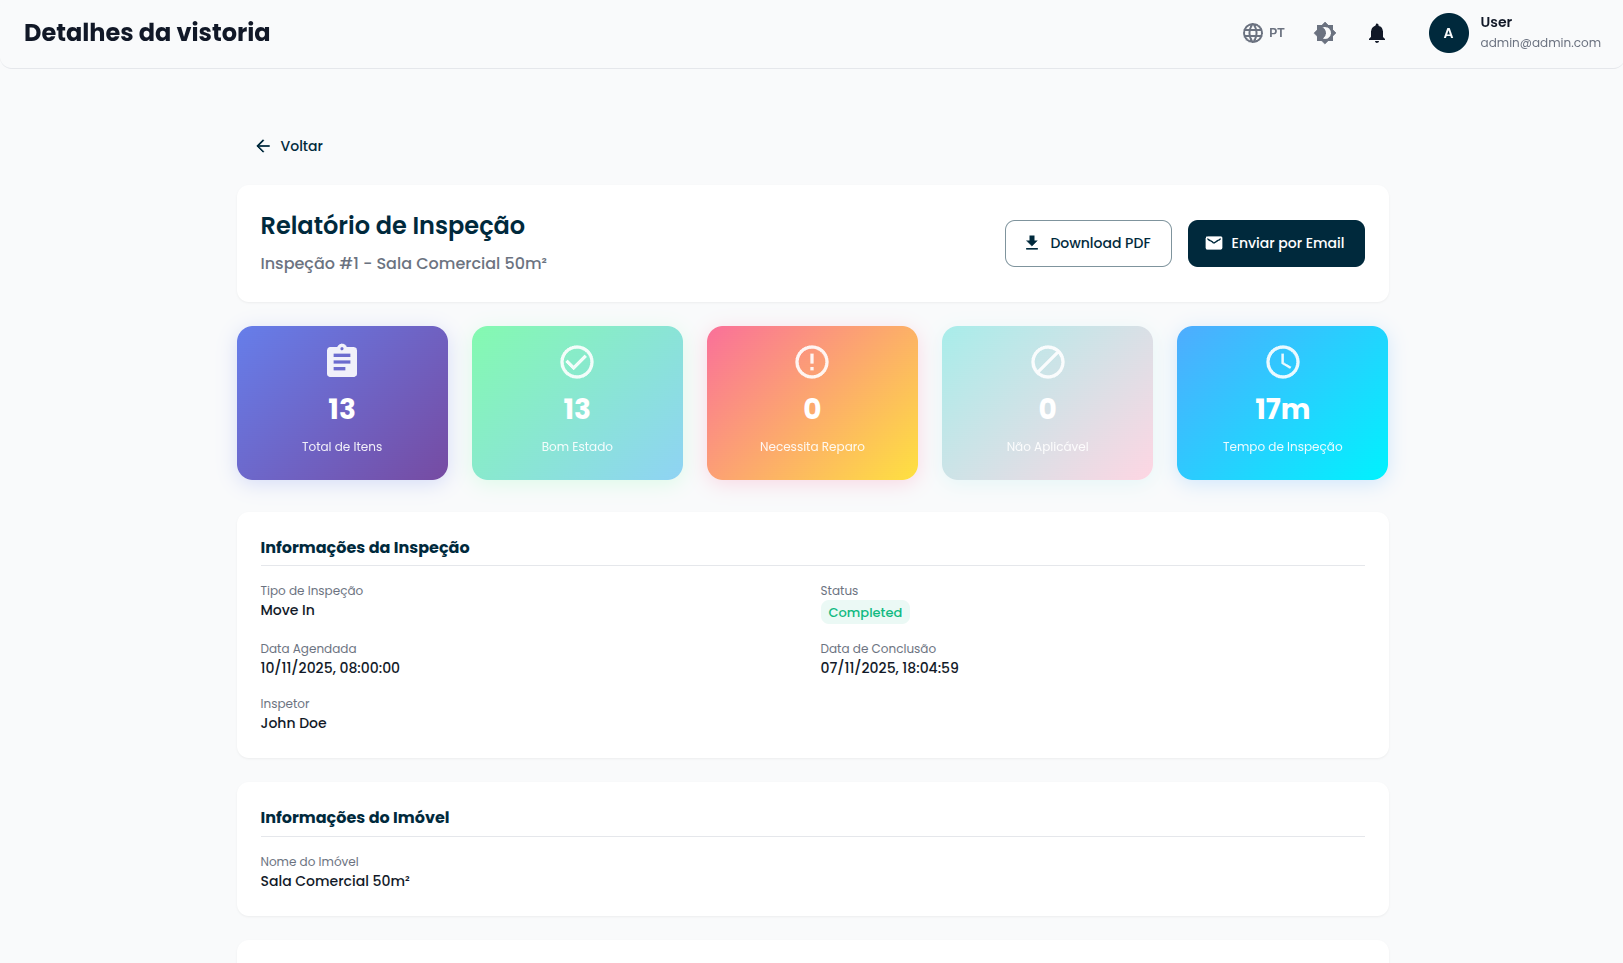
Task: Click the clock icon on Tempo de Inspeção card
Action: point(1281,362)
